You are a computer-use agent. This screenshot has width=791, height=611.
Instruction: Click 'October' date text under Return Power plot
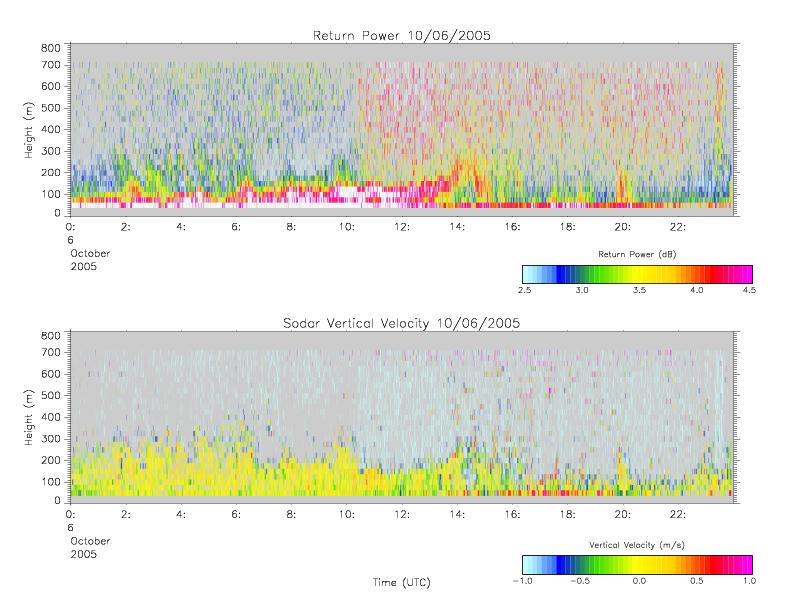tap(90, 253)
